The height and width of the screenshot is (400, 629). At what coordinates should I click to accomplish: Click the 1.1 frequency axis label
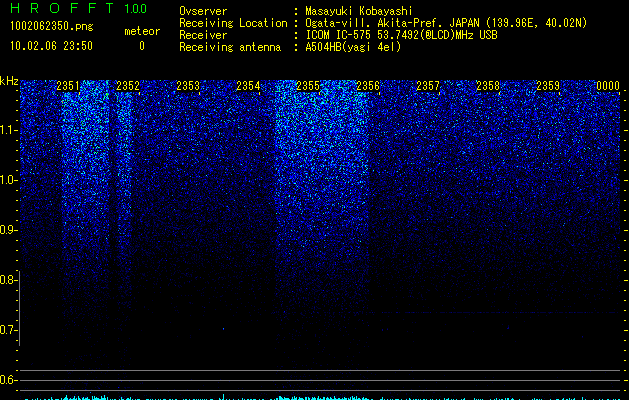pyautogui.click(x=8, y=130)
